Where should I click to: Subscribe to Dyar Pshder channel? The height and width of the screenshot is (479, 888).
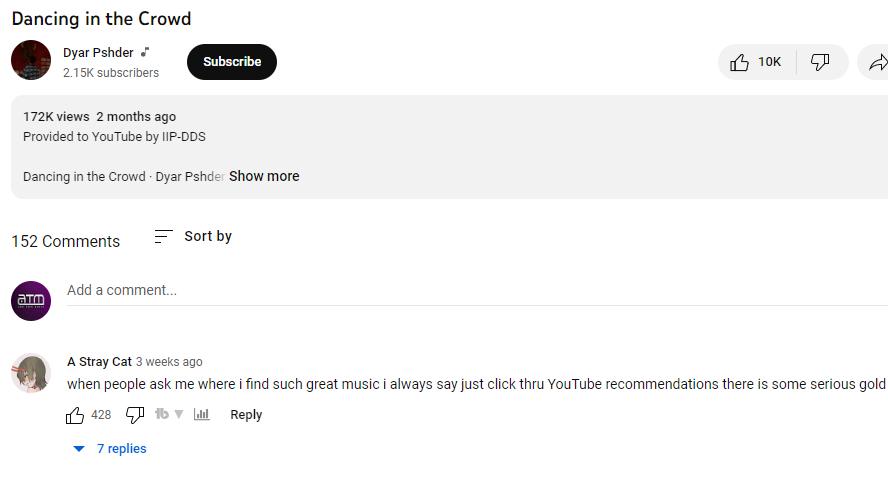(232, 62)
